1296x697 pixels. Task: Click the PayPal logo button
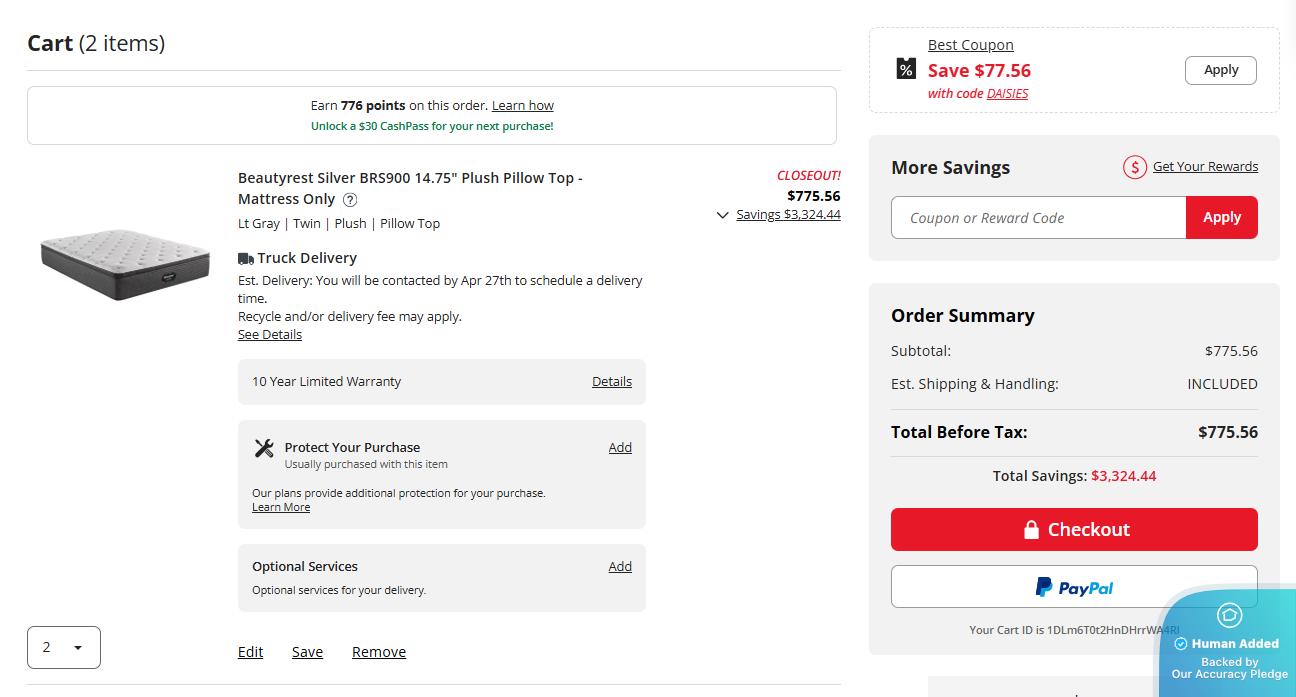click(1074, 587)
